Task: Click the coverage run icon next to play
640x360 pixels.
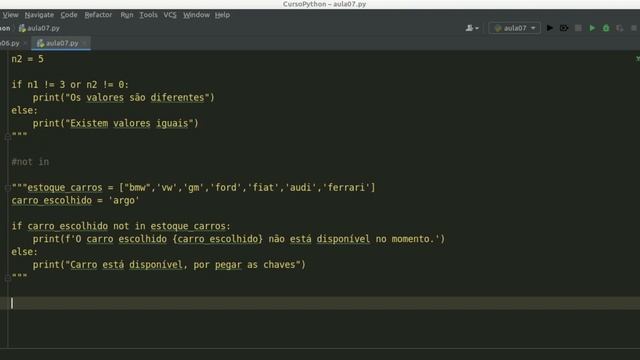Action: (x=564, y=28)
